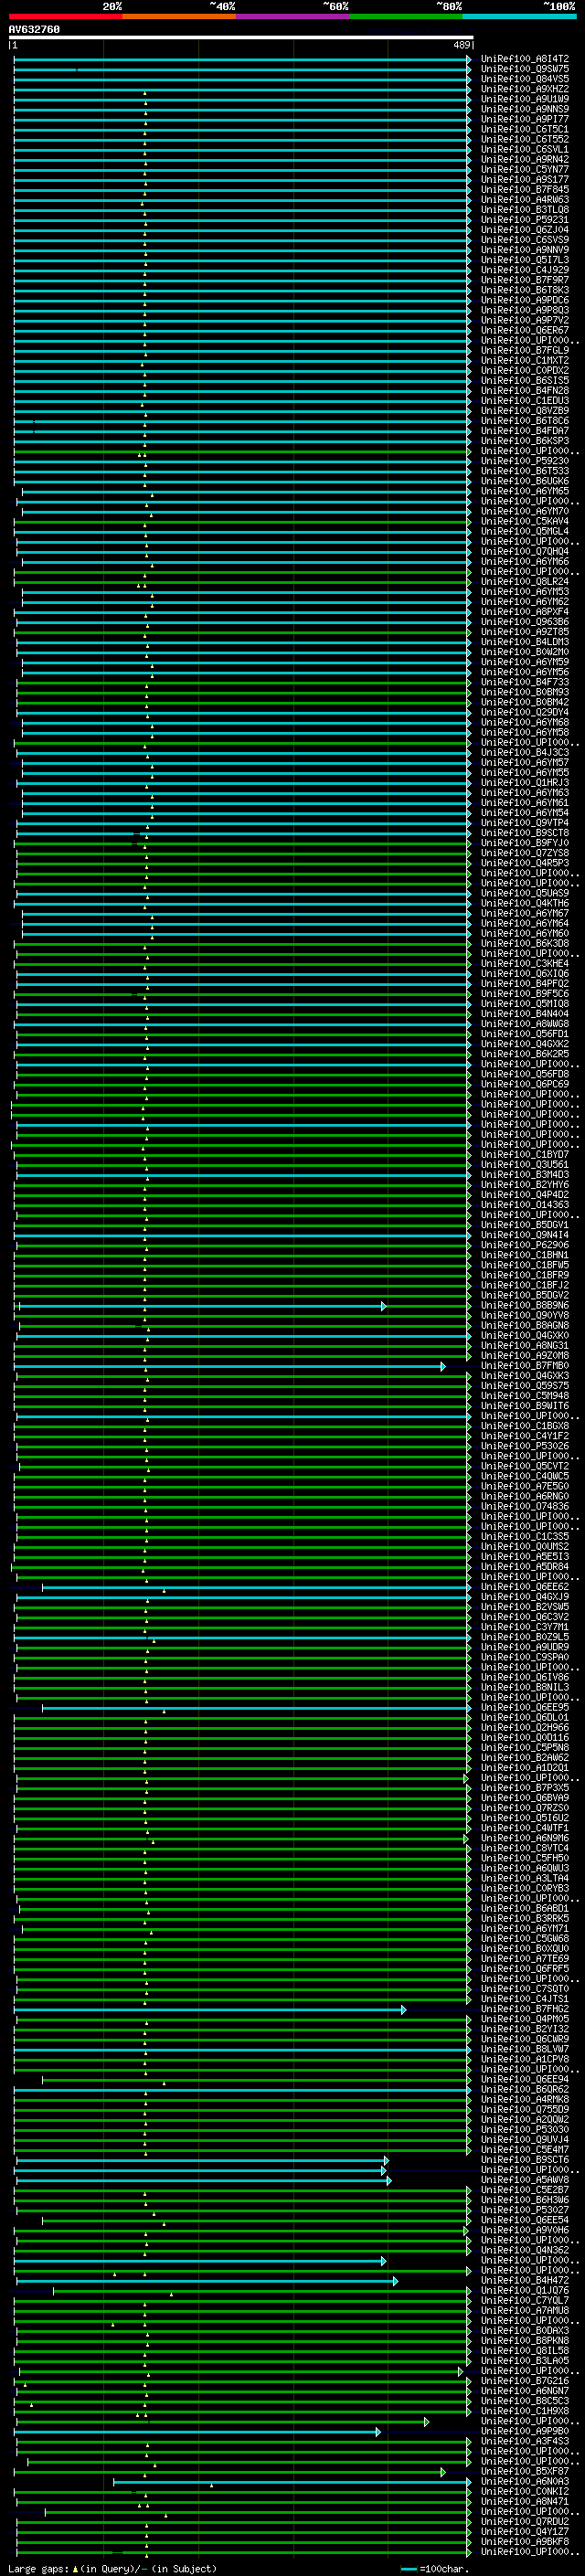Select the UniRef100_B6KSP3 label
The image size is (585, 2576).
point(524,441)
